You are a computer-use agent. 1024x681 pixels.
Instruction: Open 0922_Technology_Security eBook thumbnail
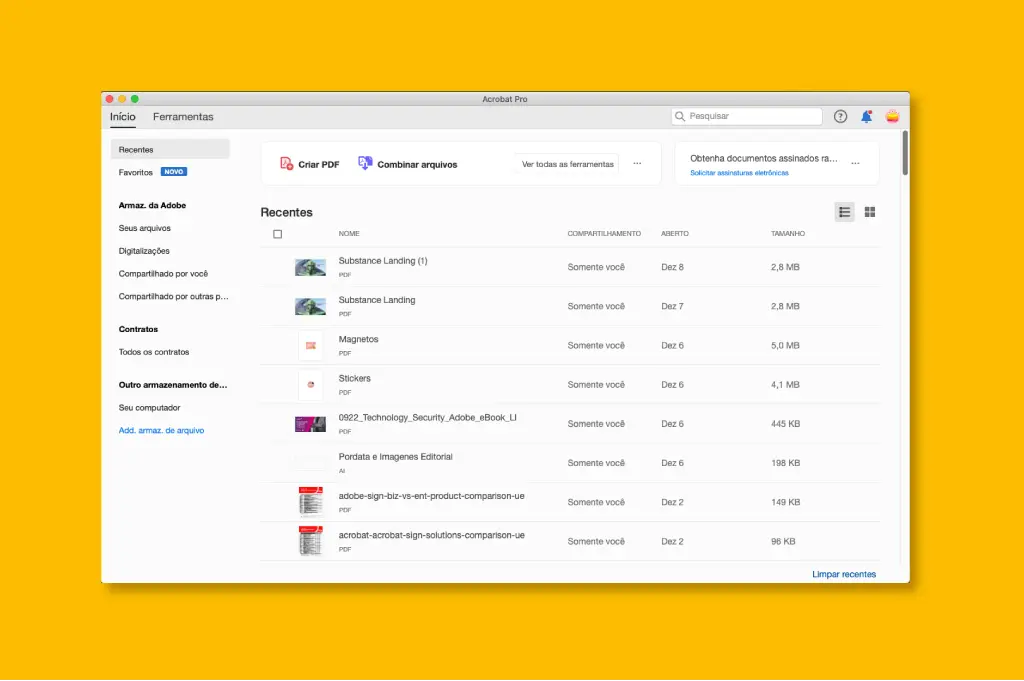point(310,424)
